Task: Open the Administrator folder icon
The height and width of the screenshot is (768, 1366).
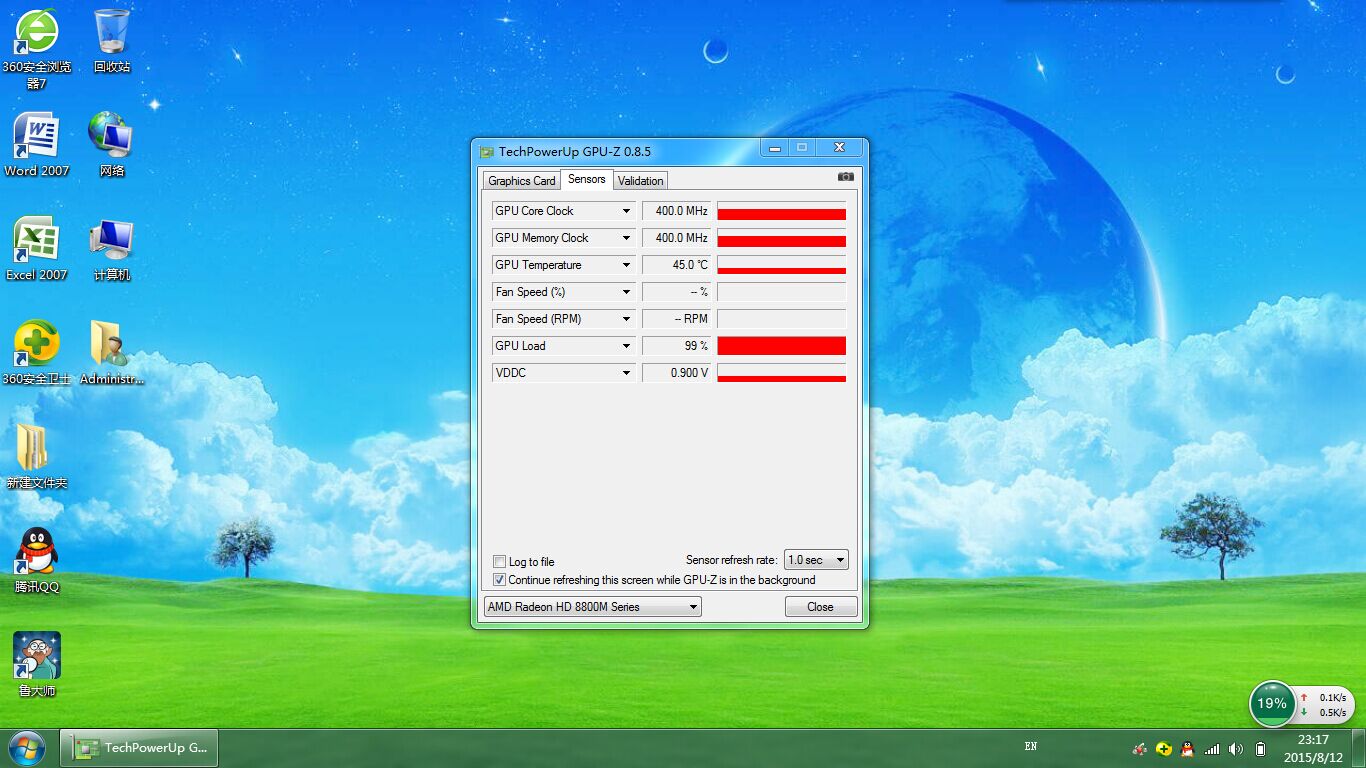Action: click(111, 354)
